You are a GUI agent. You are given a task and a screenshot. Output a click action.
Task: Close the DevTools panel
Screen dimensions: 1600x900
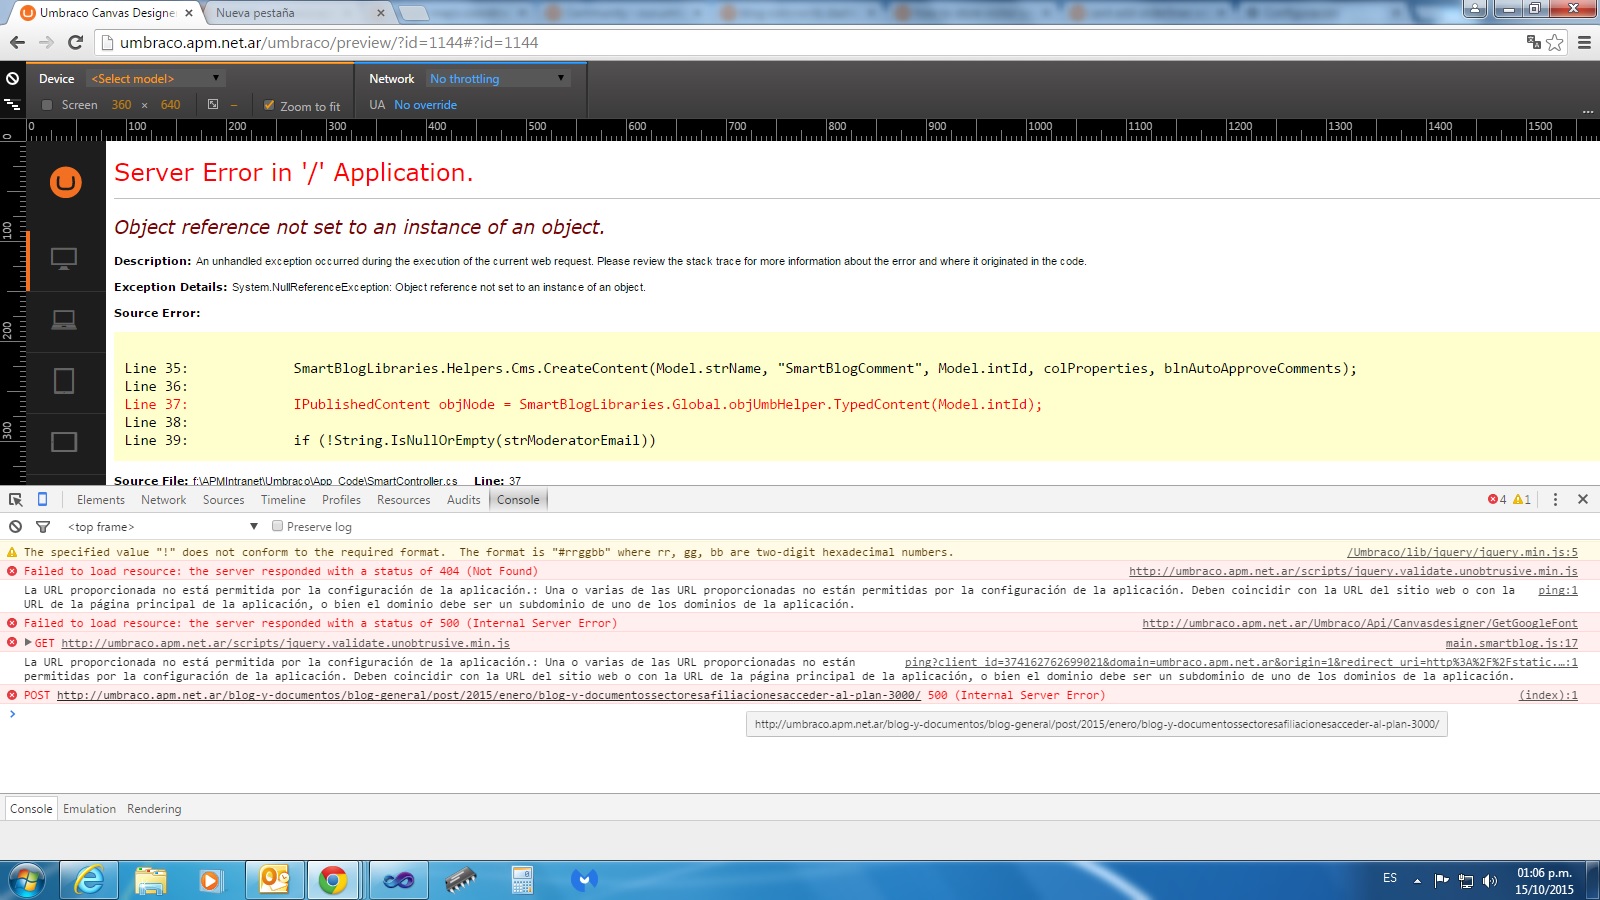point(1583,499)
